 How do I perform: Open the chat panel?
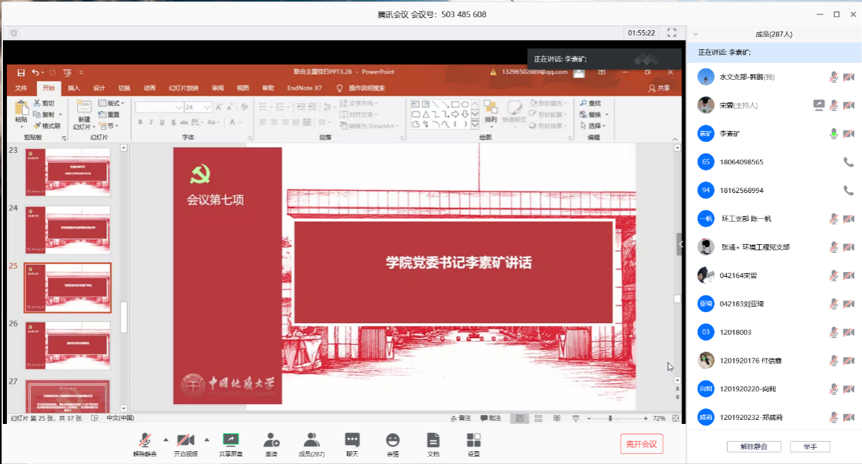click(x=352, y=440)
